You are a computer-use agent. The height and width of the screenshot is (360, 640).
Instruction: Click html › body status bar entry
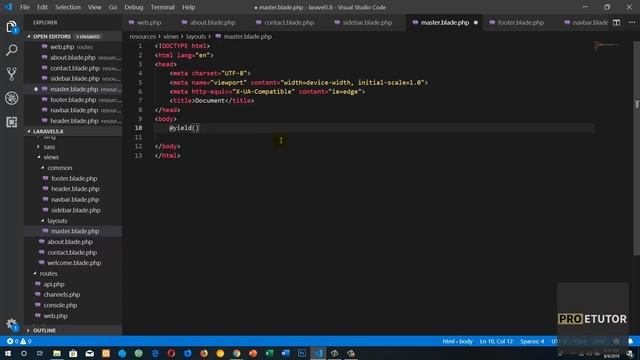pos(457,341)
